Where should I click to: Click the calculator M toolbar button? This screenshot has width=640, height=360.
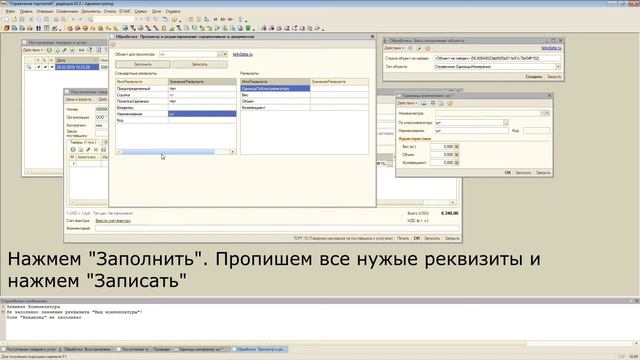point(216,20)
